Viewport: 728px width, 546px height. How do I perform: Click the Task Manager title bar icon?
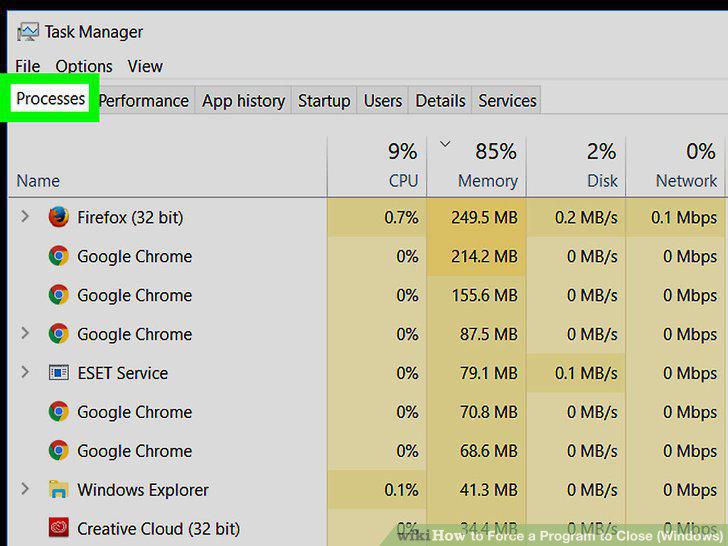point(27,32)
